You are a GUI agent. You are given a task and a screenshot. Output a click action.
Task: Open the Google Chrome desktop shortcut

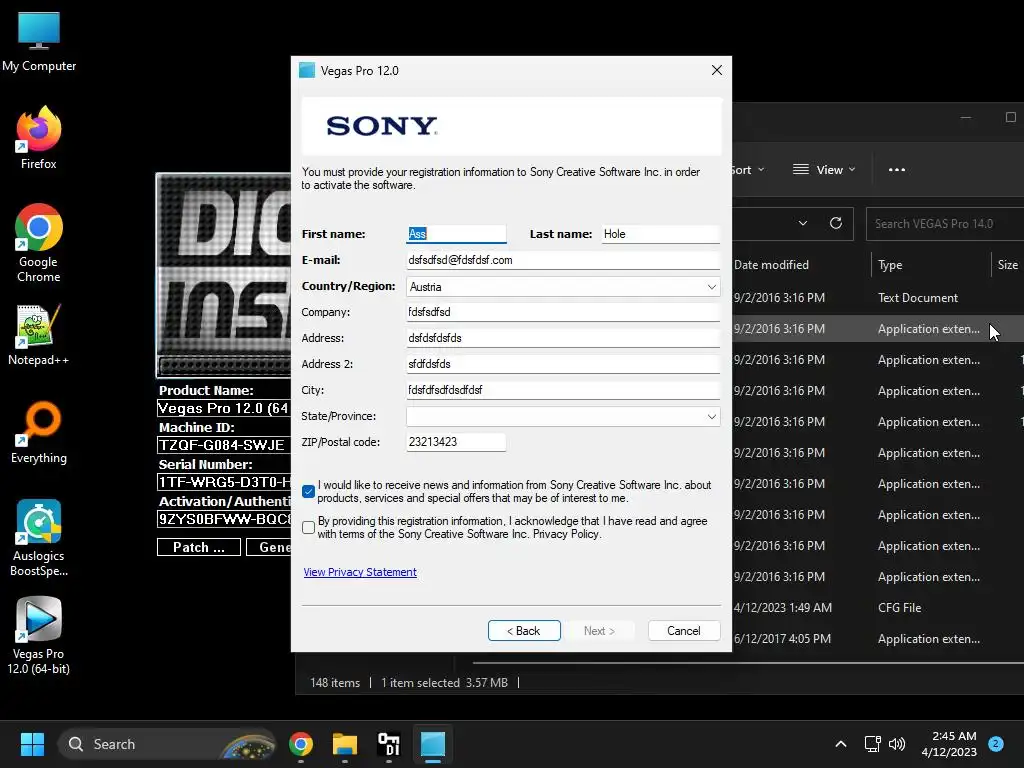click(39, 243)
